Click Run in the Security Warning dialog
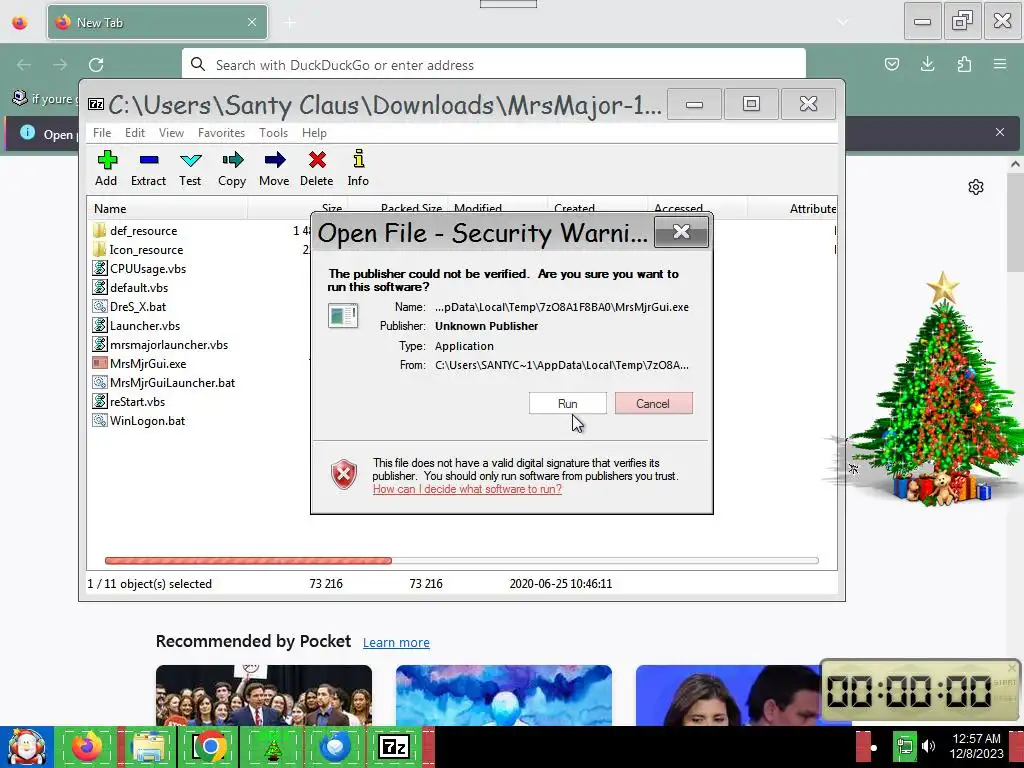Viewport: 1024px width, 768px height. 568,404
